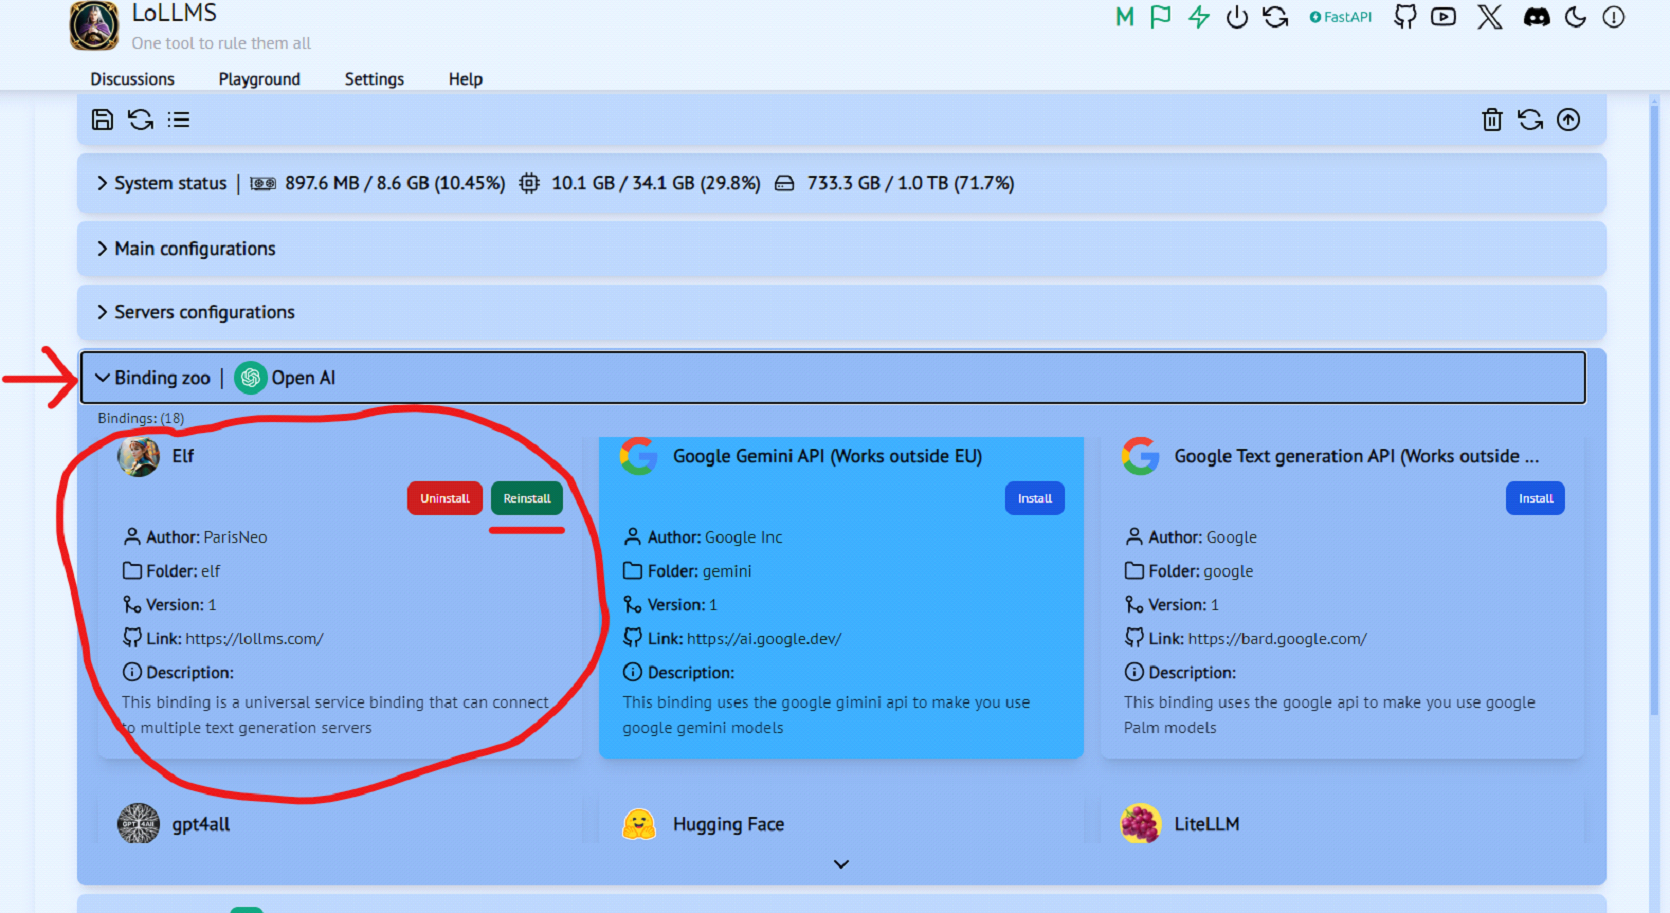The height and width of the screenshot is (913, 1670).
Task: Click the info circle icon in header
Action: [x=1613, y=17]
